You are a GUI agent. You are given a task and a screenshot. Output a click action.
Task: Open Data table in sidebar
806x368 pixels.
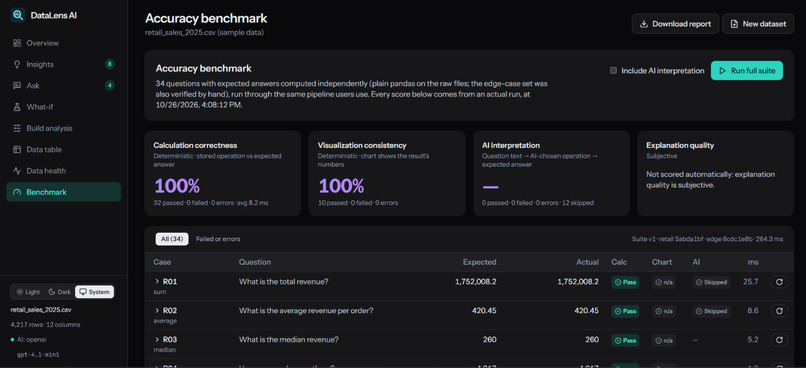(64, 150)
